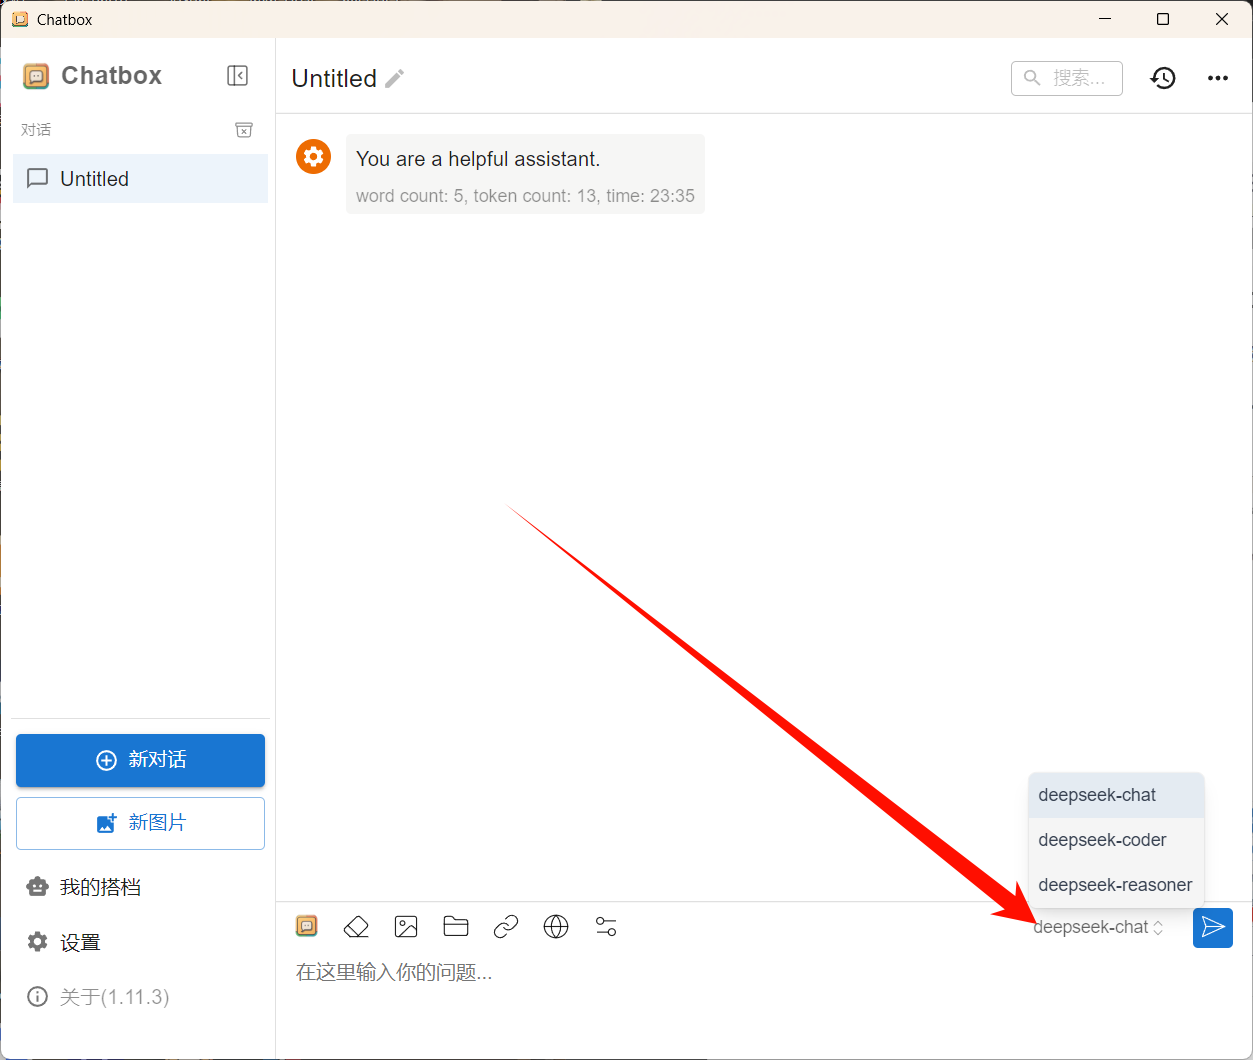Edit the conversation title with pencil icon

pyautogui.click(x=395, y=79)
